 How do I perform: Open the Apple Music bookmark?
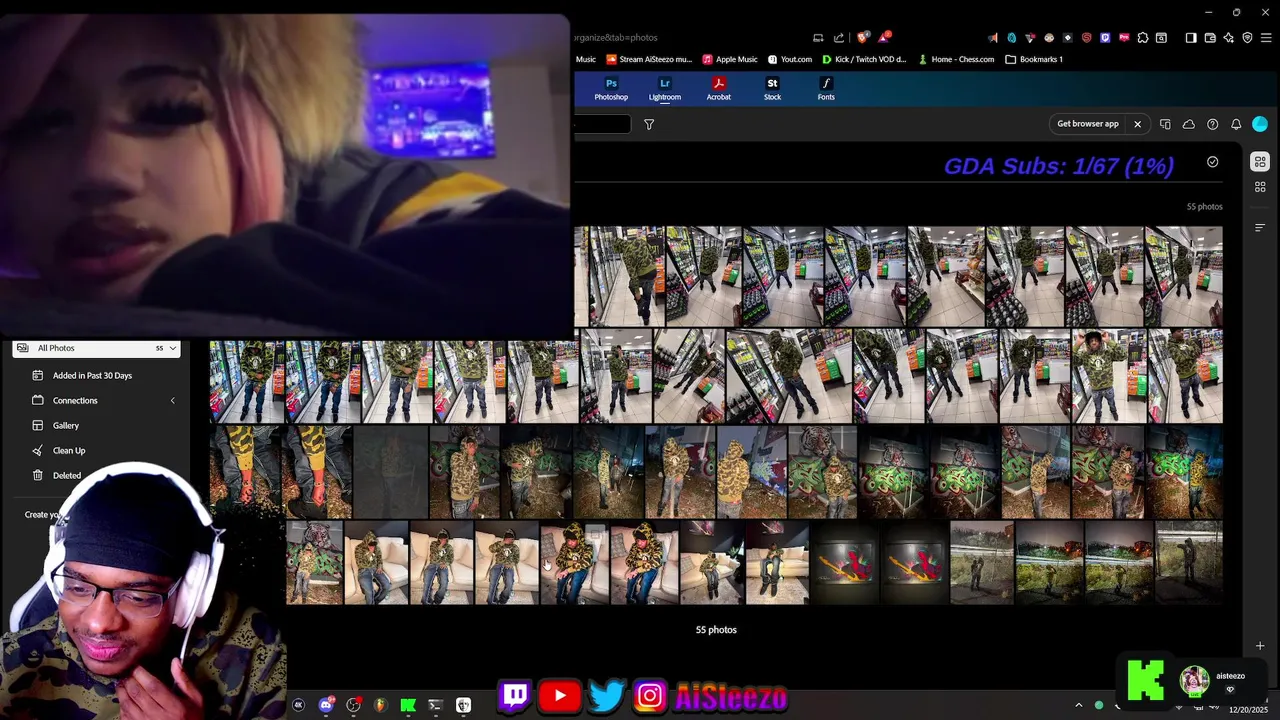click(730, 59)
